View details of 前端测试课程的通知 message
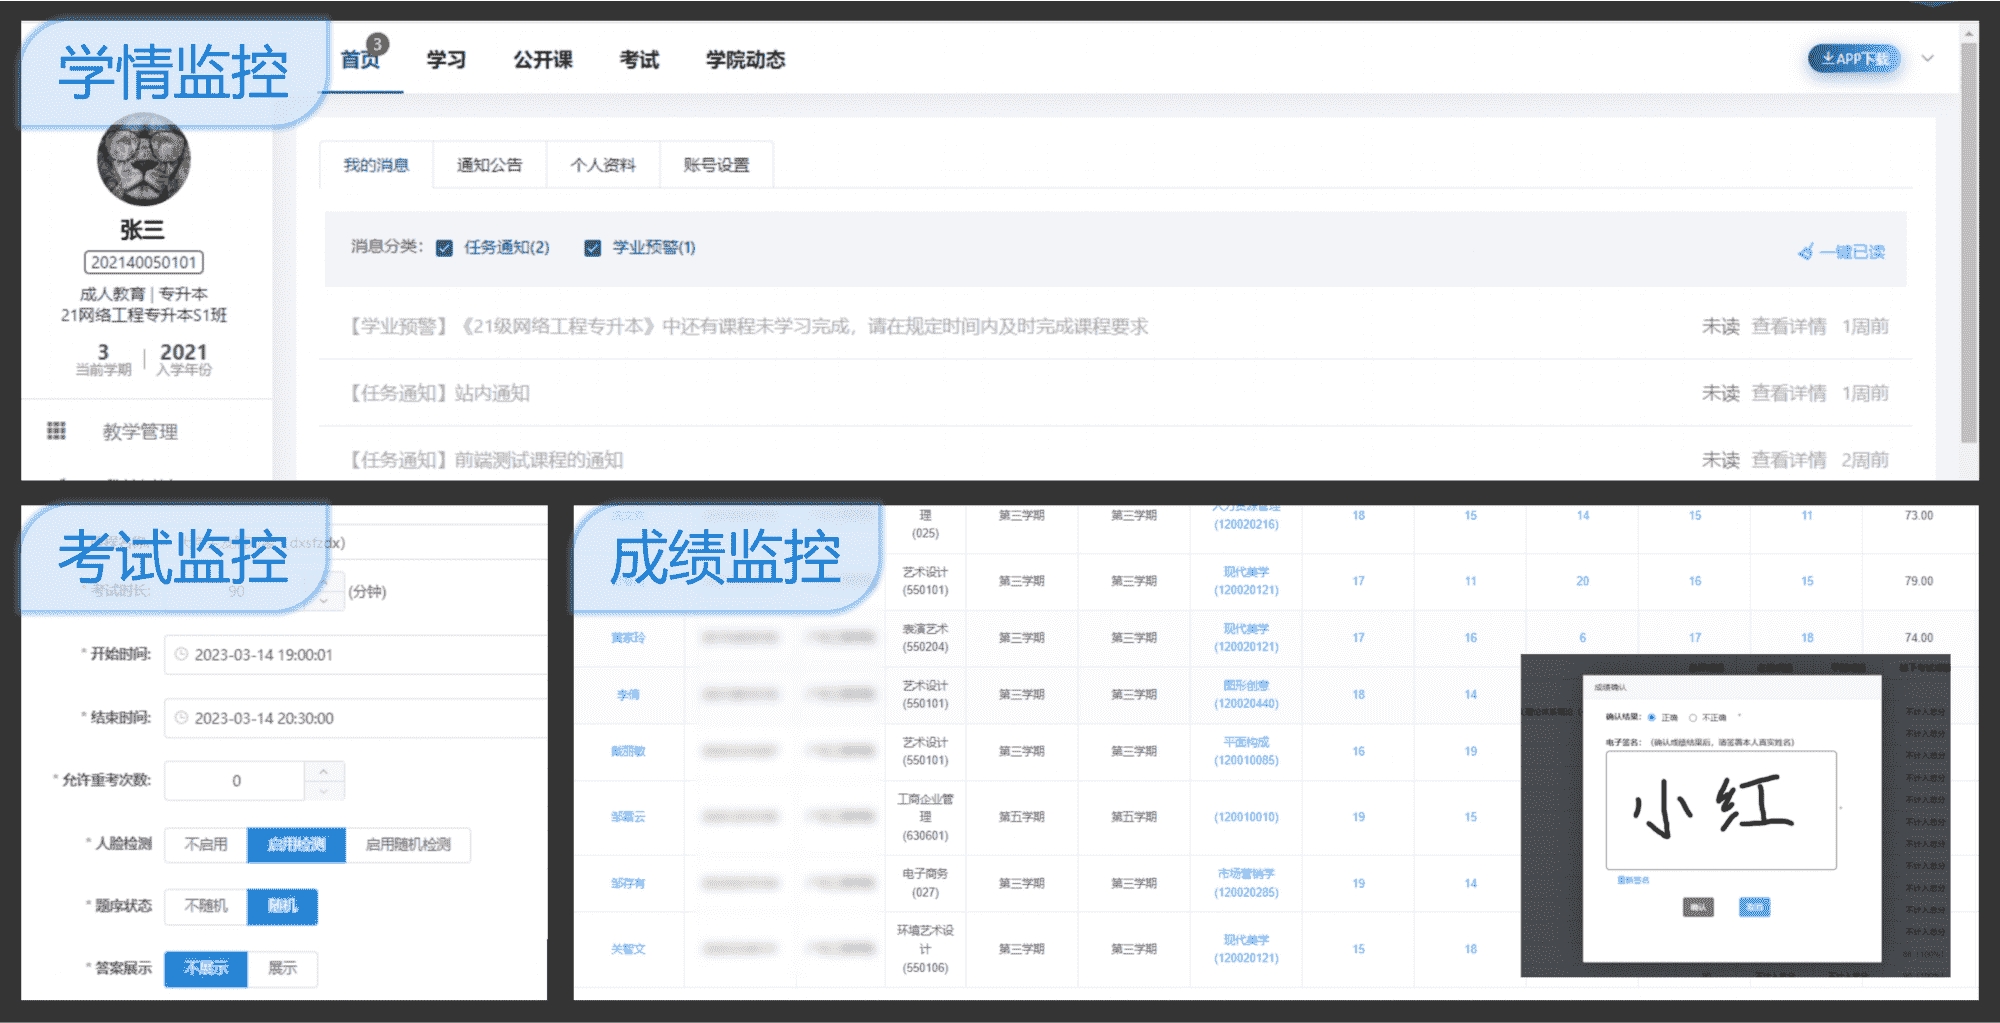Image resolution: width=2000 pixels, height=1023 pixels. [1788, 460]
